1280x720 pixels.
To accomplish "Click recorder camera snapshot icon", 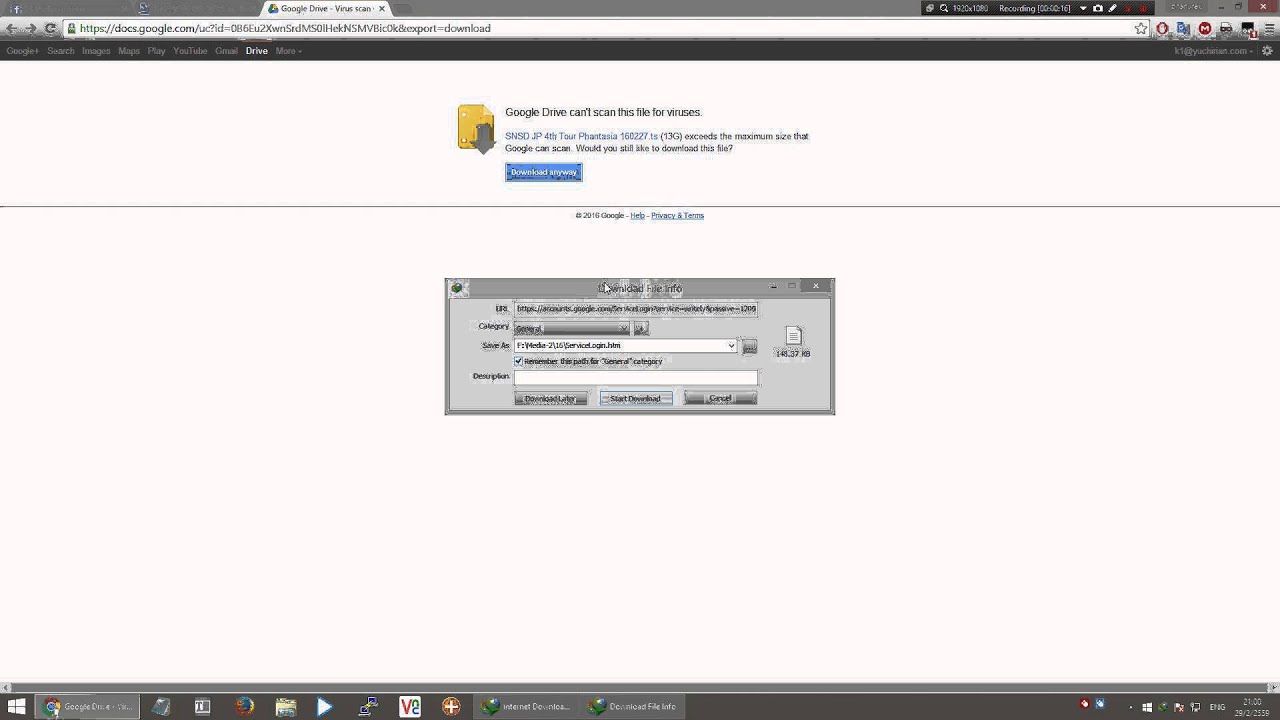I will pos(1098,8).
